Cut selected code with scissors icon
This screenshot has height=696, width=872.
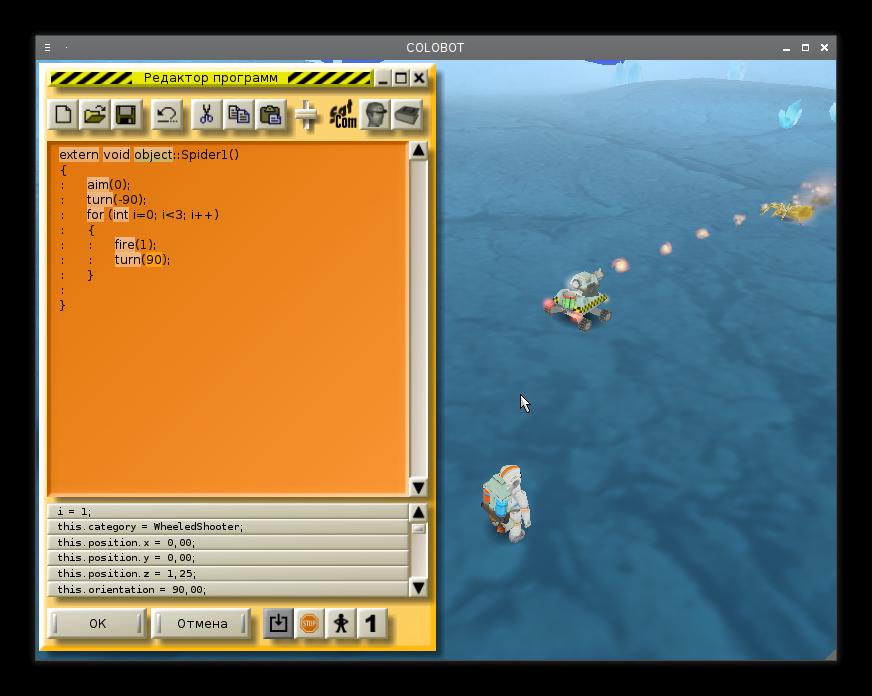pyautogui.click(x=206, y=115)
